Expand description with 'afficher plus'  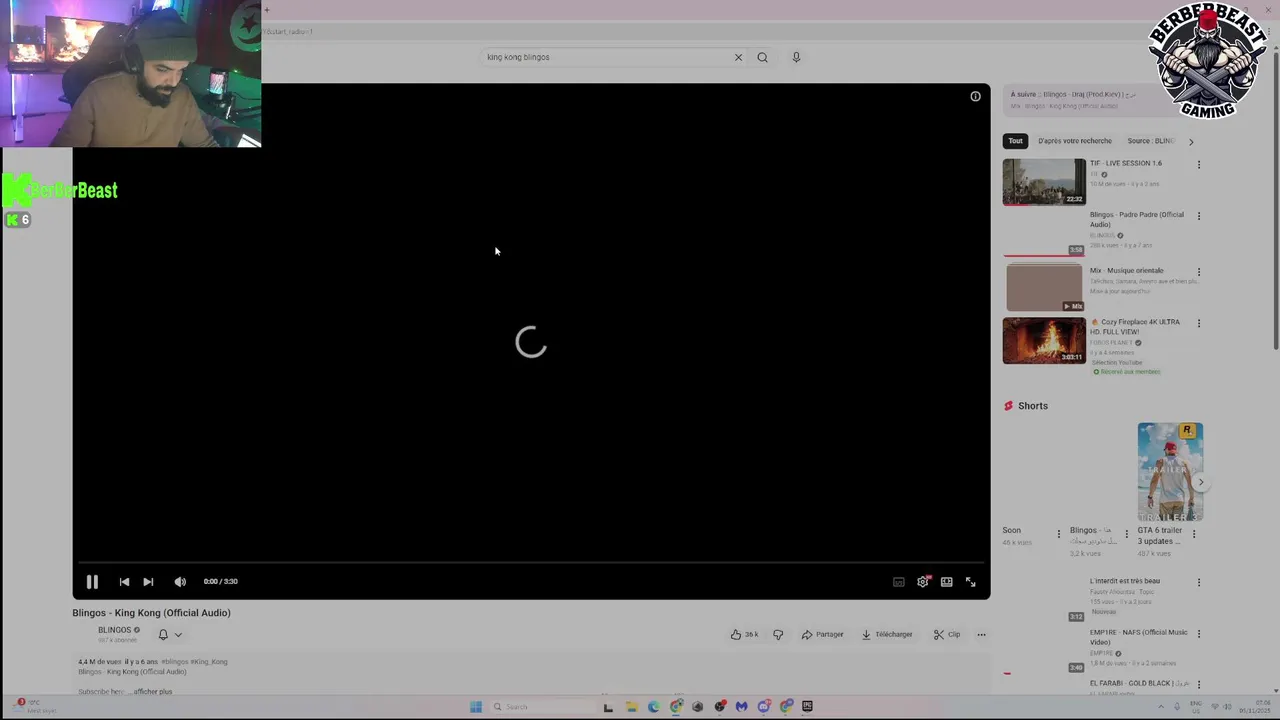point(151,692)
